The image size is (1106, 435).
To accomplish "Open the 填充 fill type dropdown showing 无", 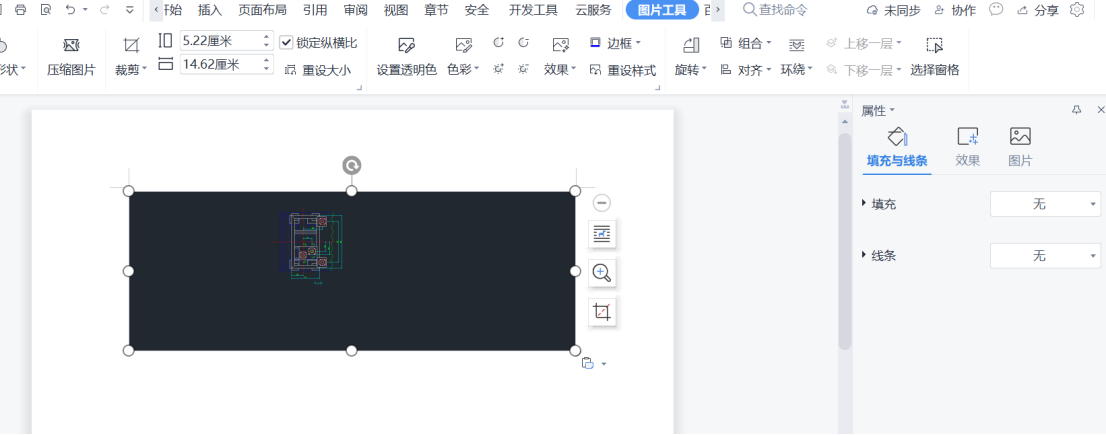I will (x=1045, y=204).
